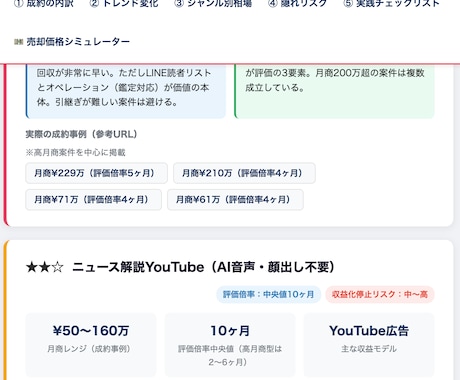Switch to ③ ジャンル別相場 tab
This screenshot has height=380, width=460.
point(213,3)
